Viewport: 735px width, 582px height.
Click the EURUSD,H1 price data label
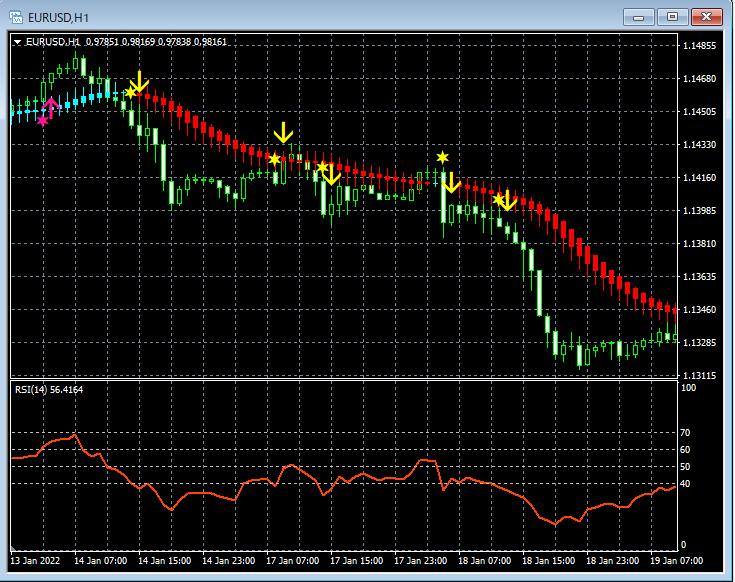pos(126,42)
